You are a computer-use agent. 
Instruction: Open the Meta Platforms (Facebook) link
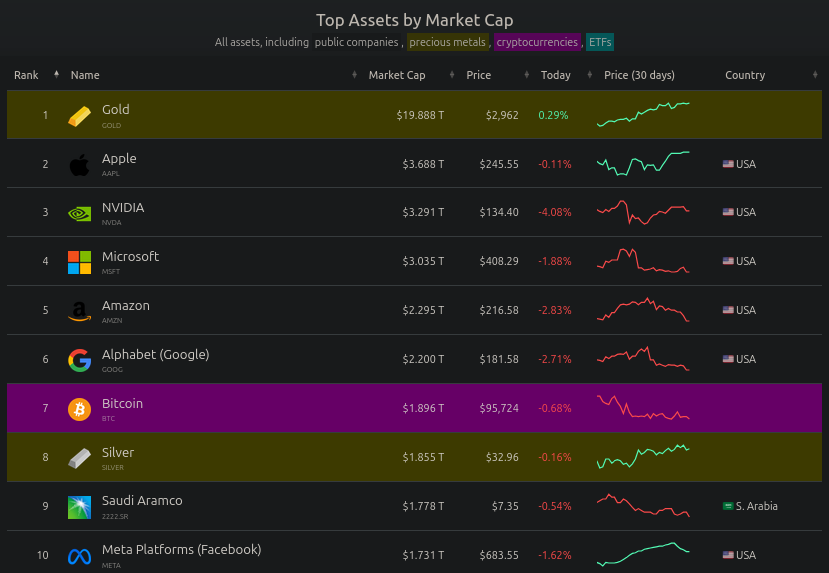pyautogui.click(x=181, y=550)
